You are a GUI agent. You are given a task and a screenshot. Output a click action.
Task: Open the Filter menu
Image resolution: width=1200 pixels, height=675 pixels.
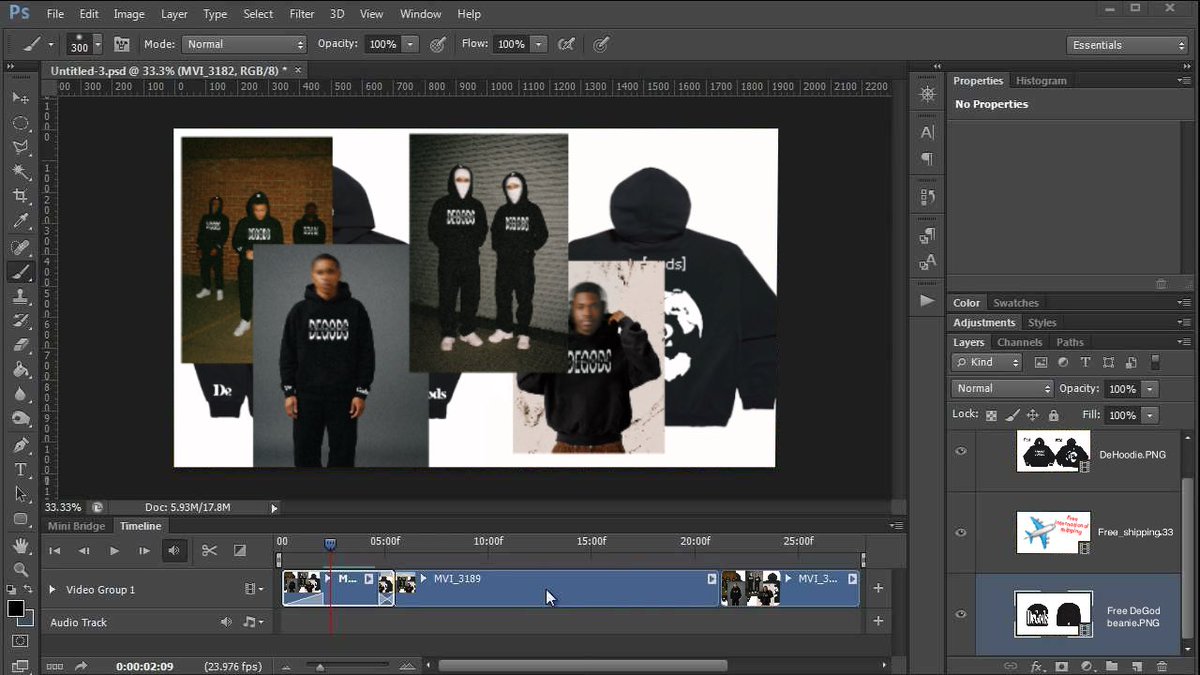point(301,14)
